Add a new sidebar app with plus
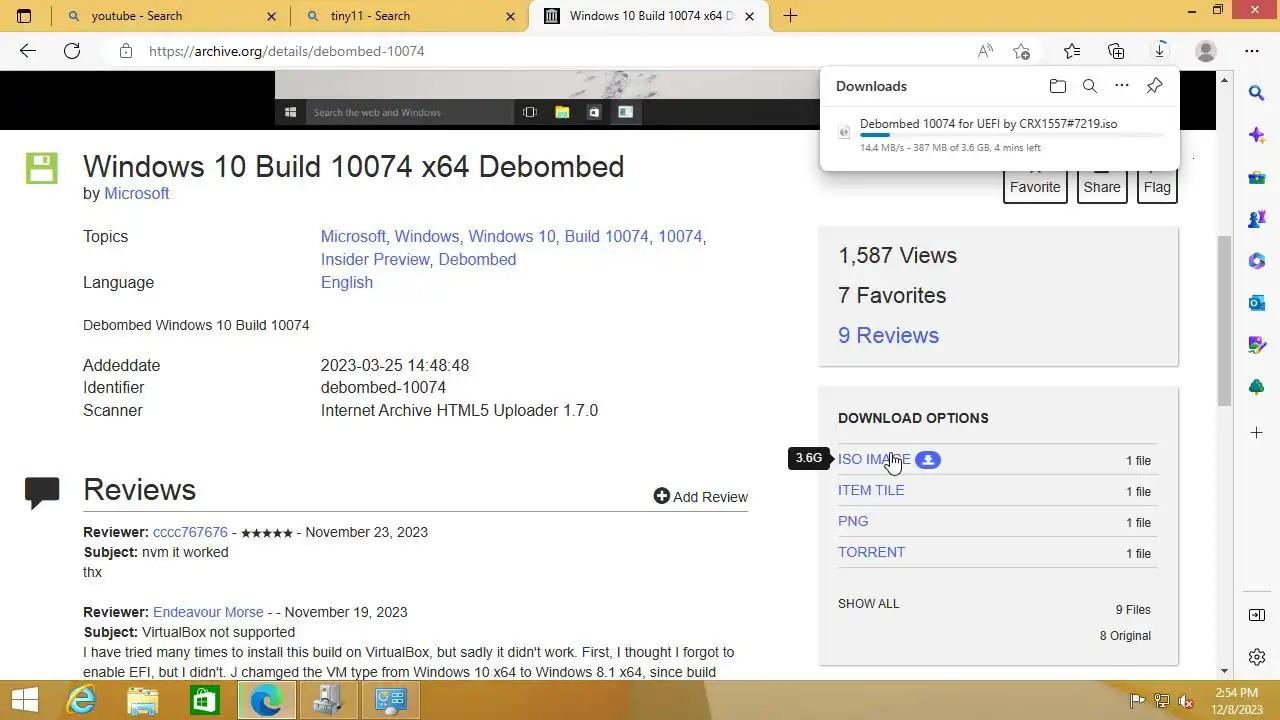This screenshot has height=720, width=1280. (1257, 432)
